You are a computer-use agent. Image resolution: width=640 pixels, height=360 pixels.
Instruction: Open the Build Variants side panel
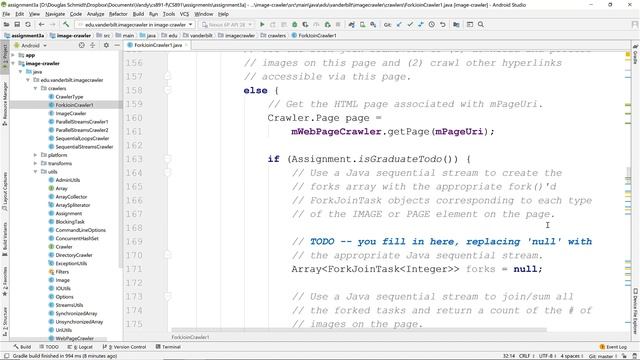tap(4, 239)
